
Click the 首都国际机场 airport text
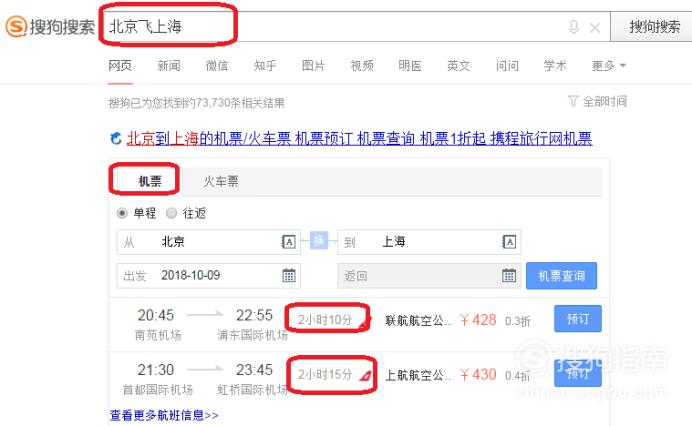point(158,390)
